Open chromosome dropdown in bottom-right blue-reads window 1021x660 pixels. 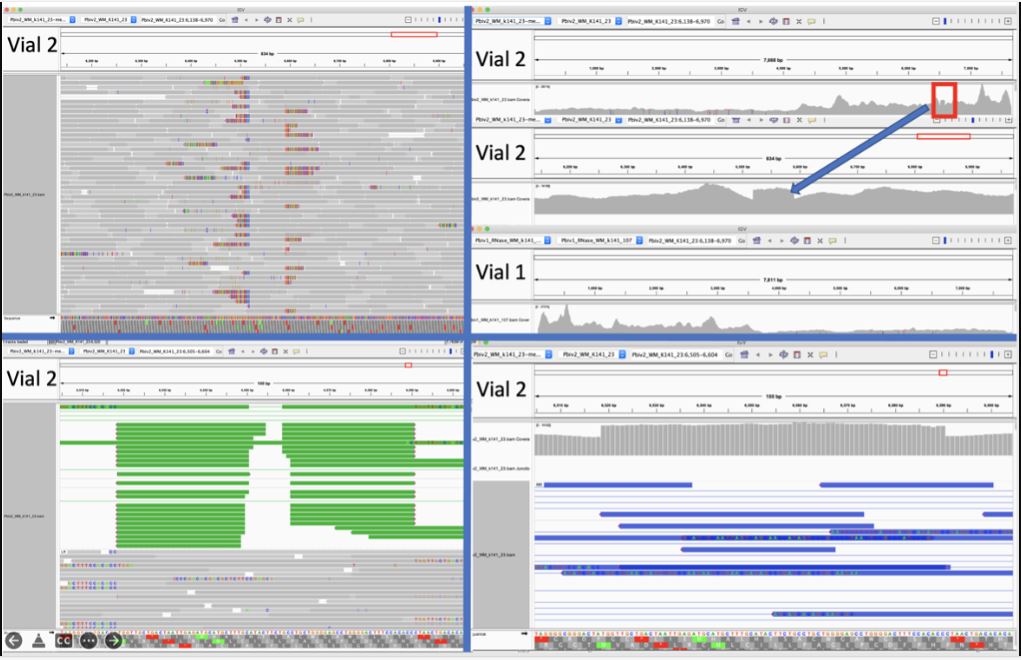(x=622, y=355)
